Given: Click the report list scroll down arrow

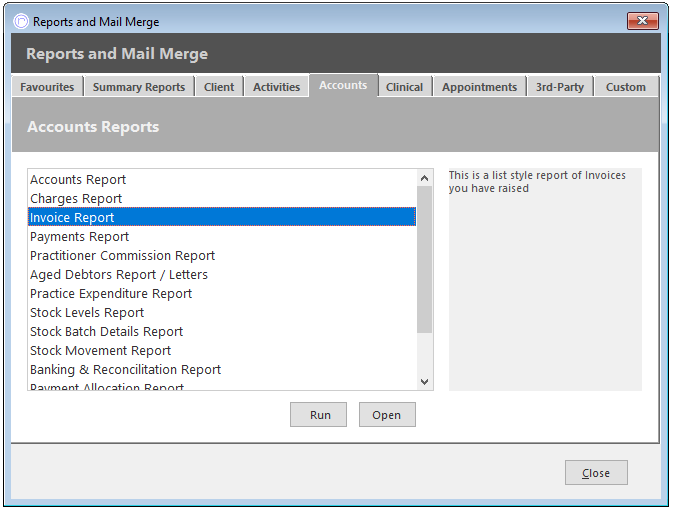Looking at the screenshot, I should 424,382.
